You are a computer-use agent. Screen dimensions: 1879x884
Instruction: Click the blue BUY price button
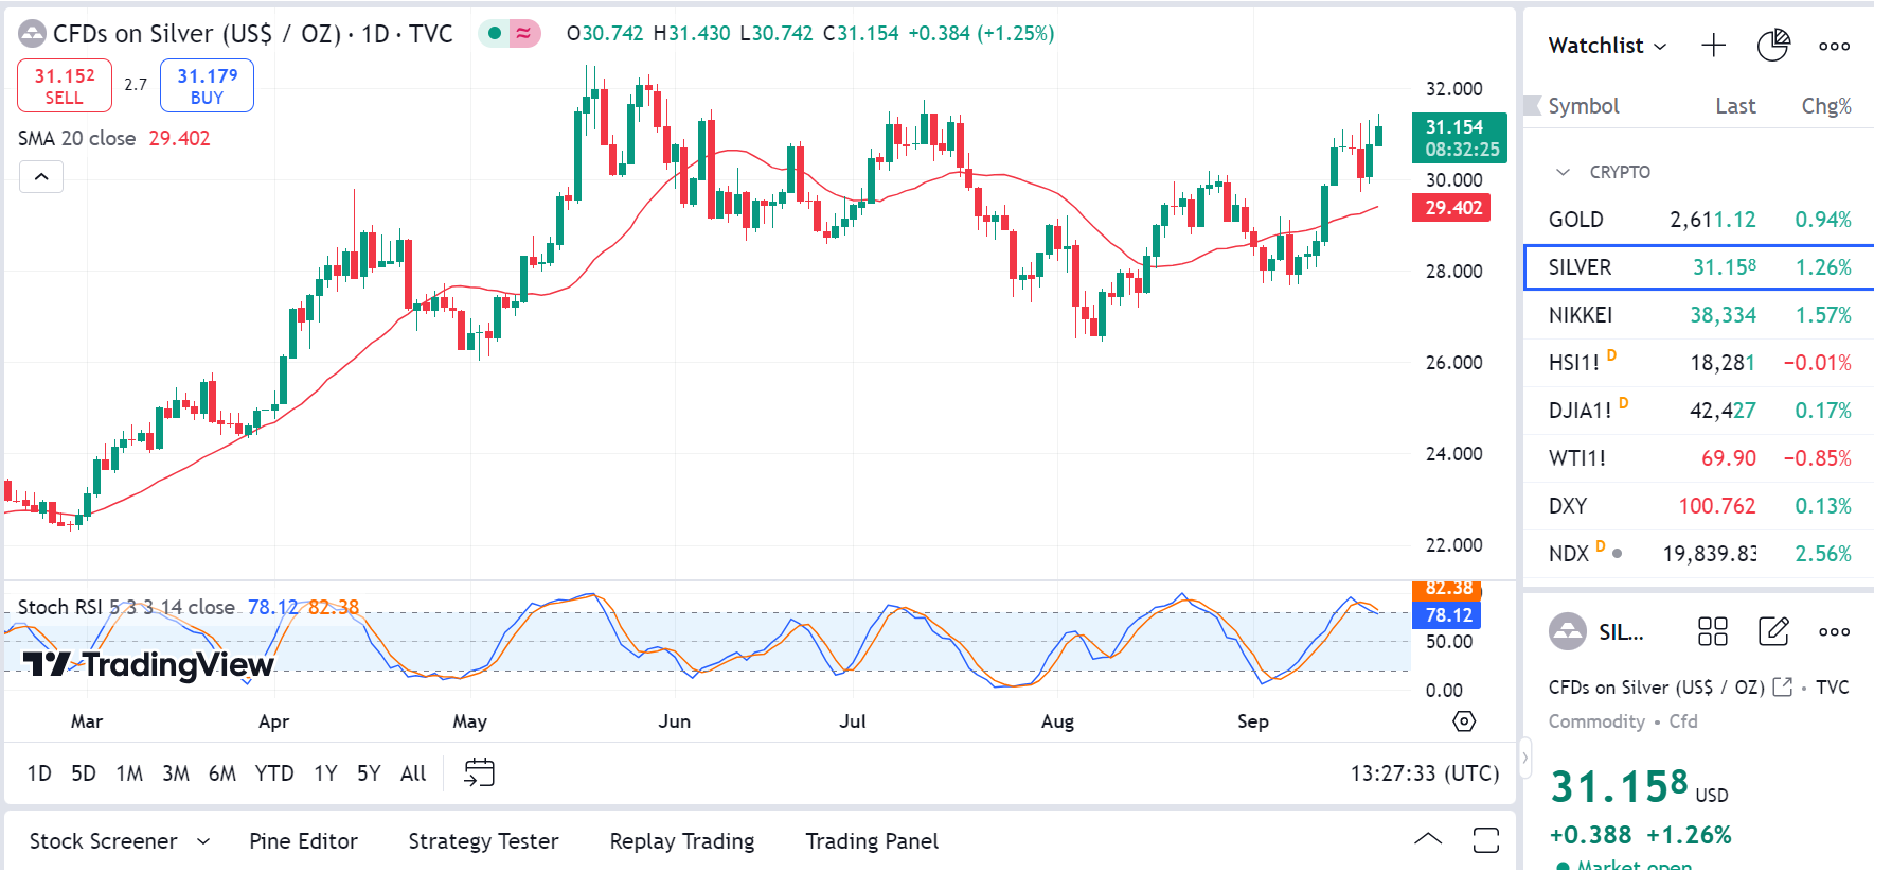[207, 85]
